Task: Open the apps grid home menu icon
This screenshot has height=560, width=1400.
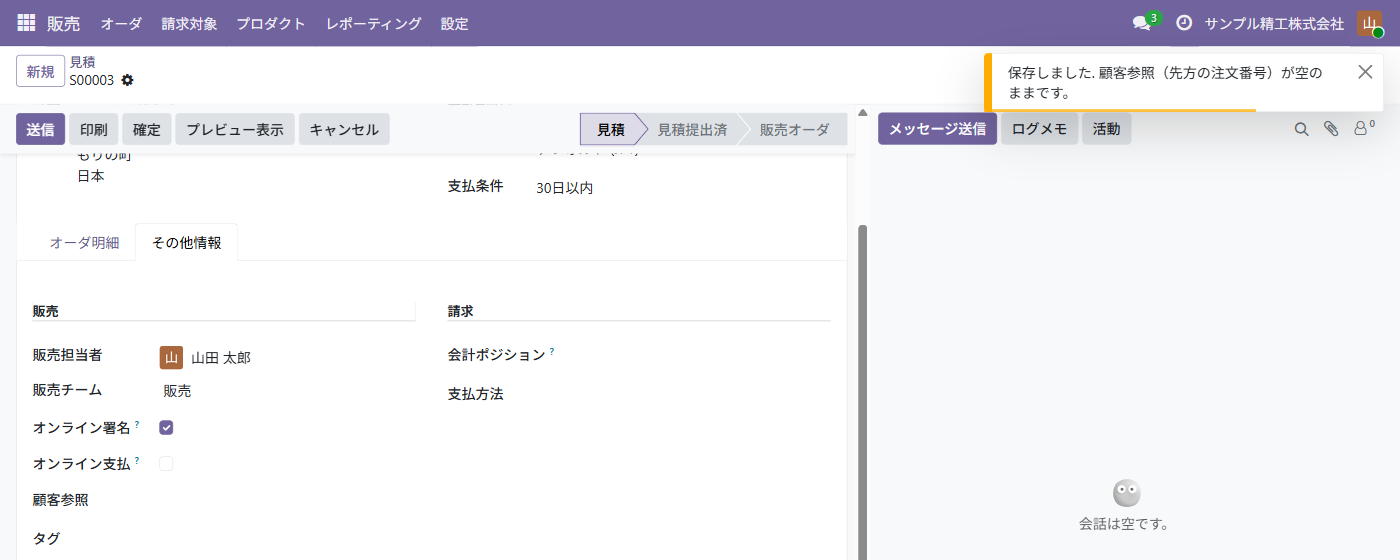Action: (x=26, y=22)
